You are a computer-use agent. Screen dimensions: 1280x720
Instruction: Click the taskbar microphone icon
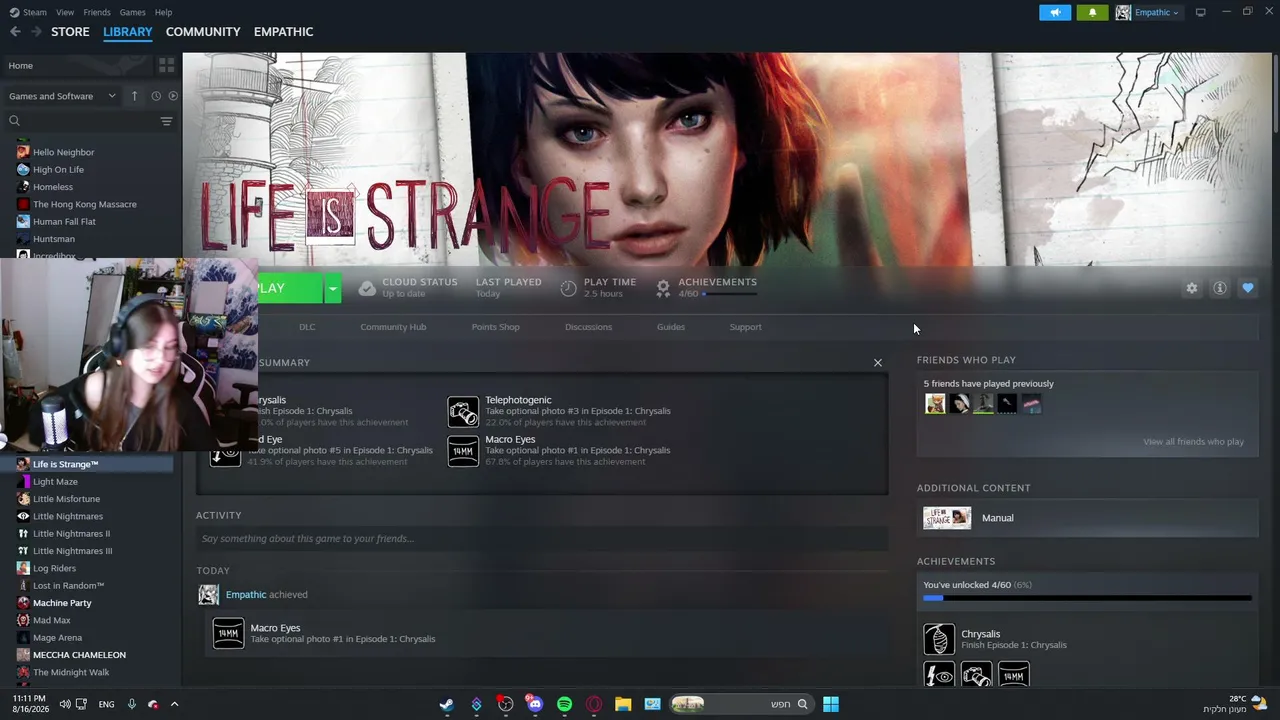[131, 704]
